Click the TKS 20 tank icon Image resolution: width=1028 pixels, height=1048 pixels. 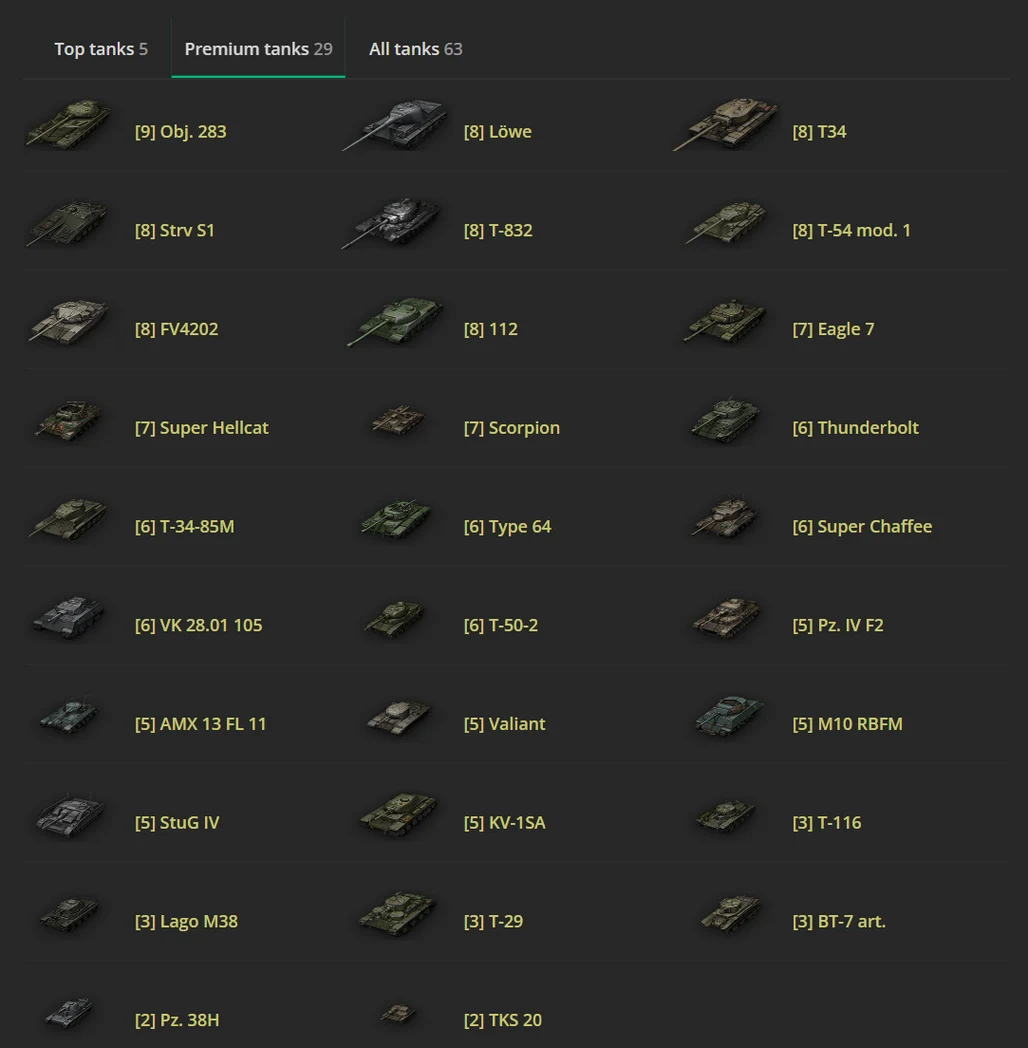coord(398,1013)
